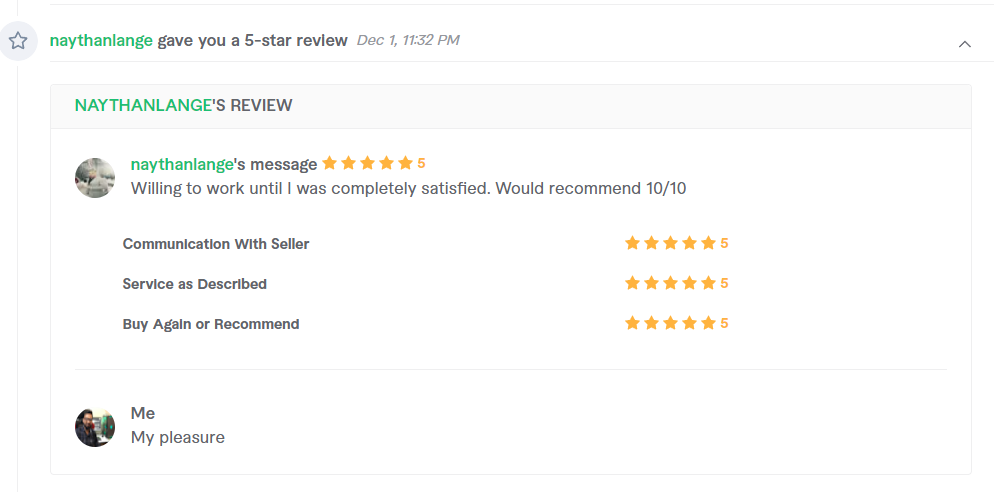Click the fifth star of the message rating

(405, 164)
